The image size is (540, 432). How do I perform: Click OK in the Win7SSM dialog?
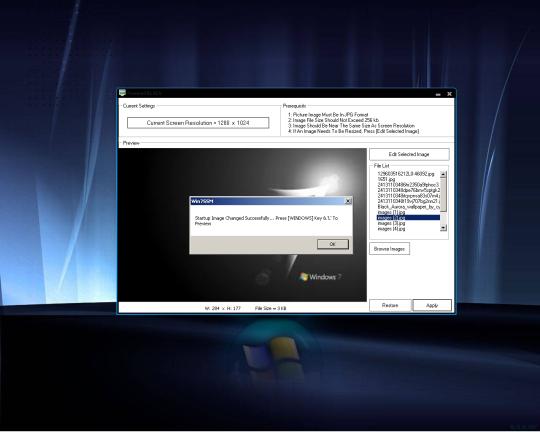pyautogui.click(x=333, y=244)
